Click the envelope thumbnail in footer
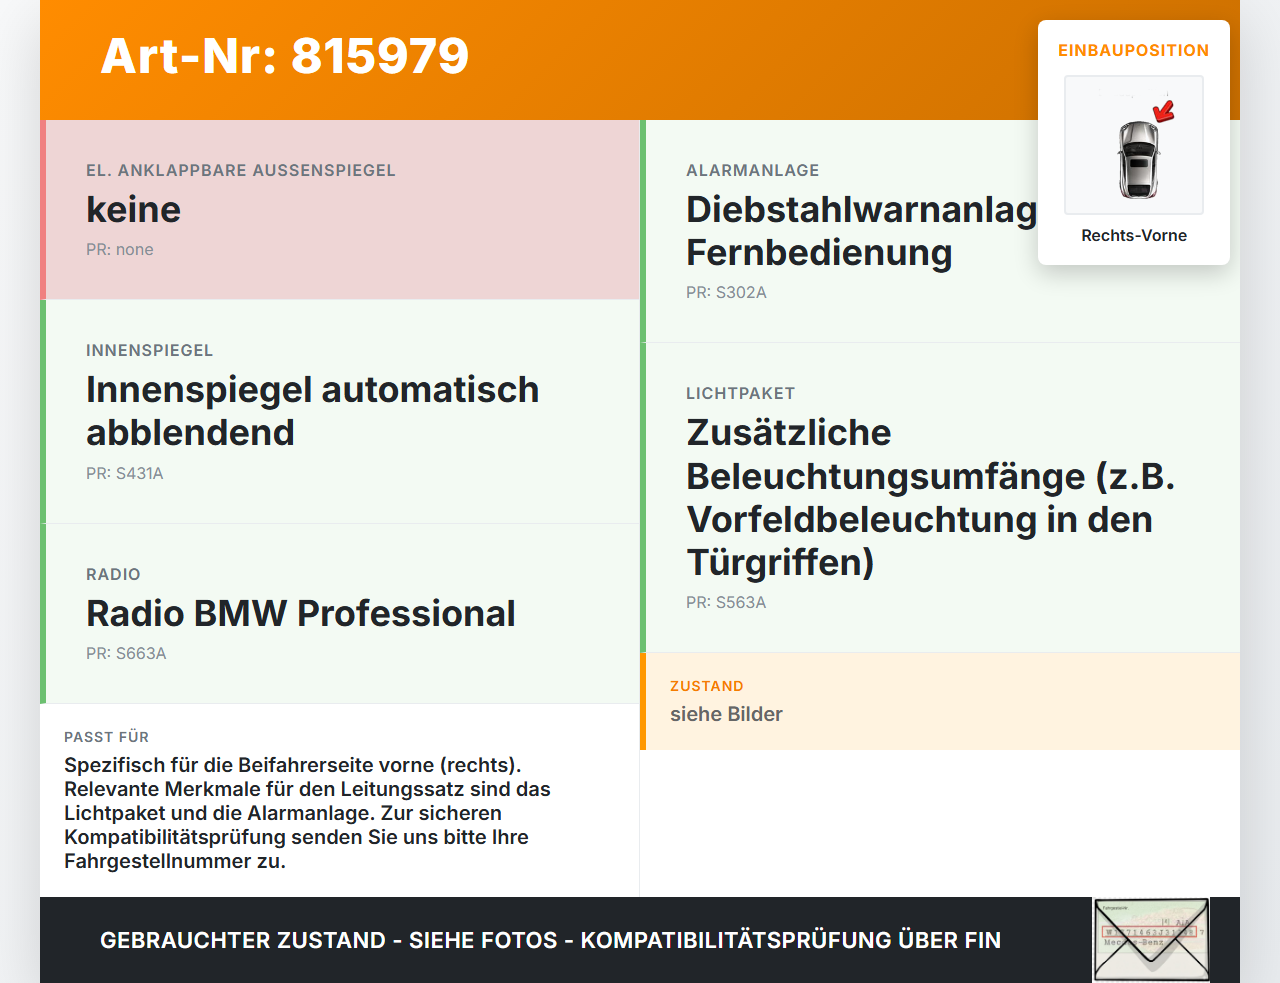Viewport: 1280px width, 983px height. 1151,940
